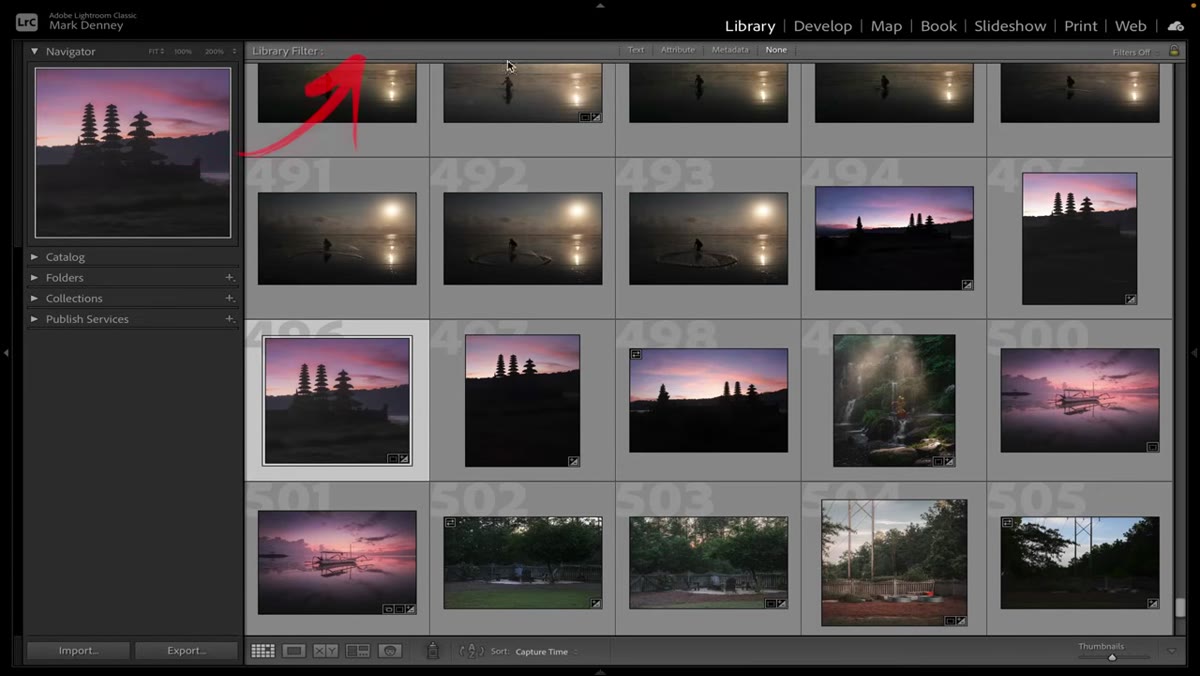
Task: Switch to the Develop module
Action: click(823, 26)
